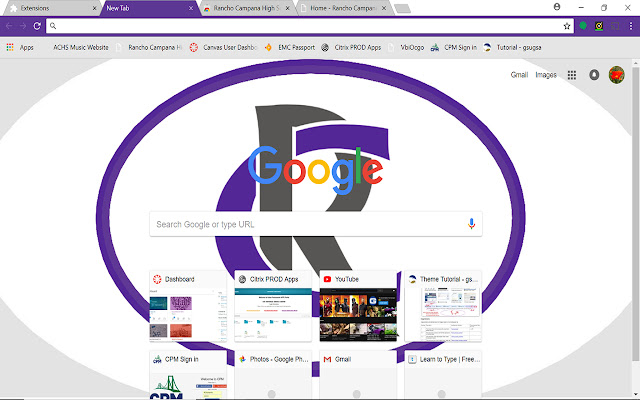Open the VbiOogo bookmark
640x400 pixels.
(x=407, y=47)
